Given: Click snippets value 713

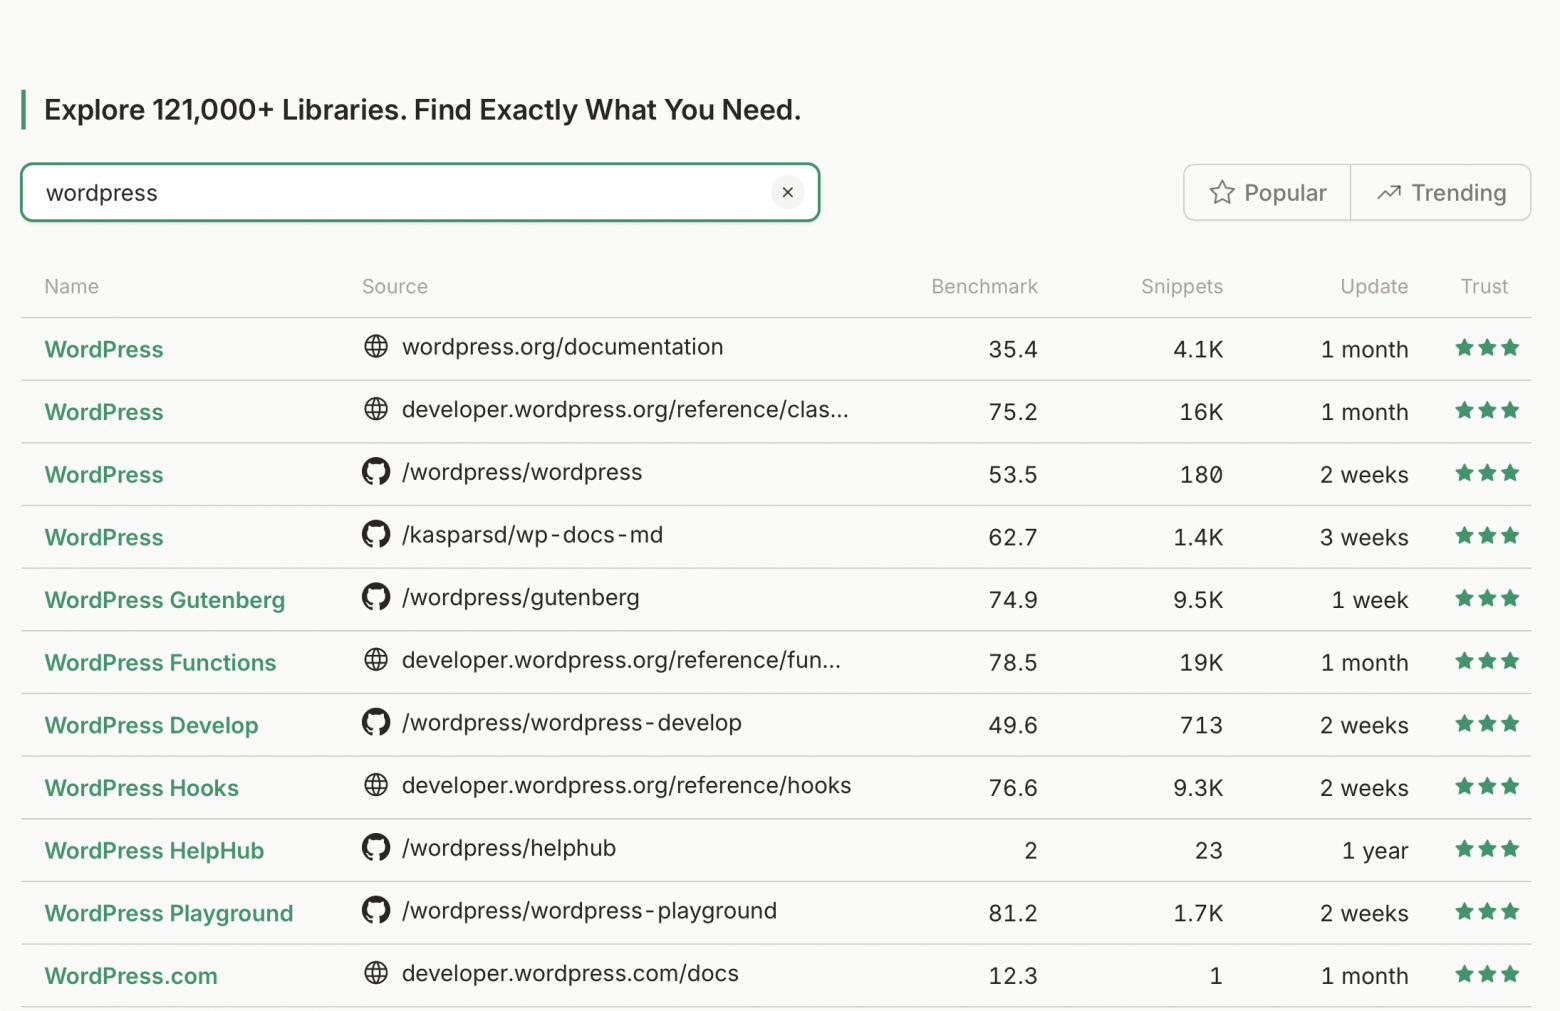Looking at the screenshot, I should tap(1201, 725).
